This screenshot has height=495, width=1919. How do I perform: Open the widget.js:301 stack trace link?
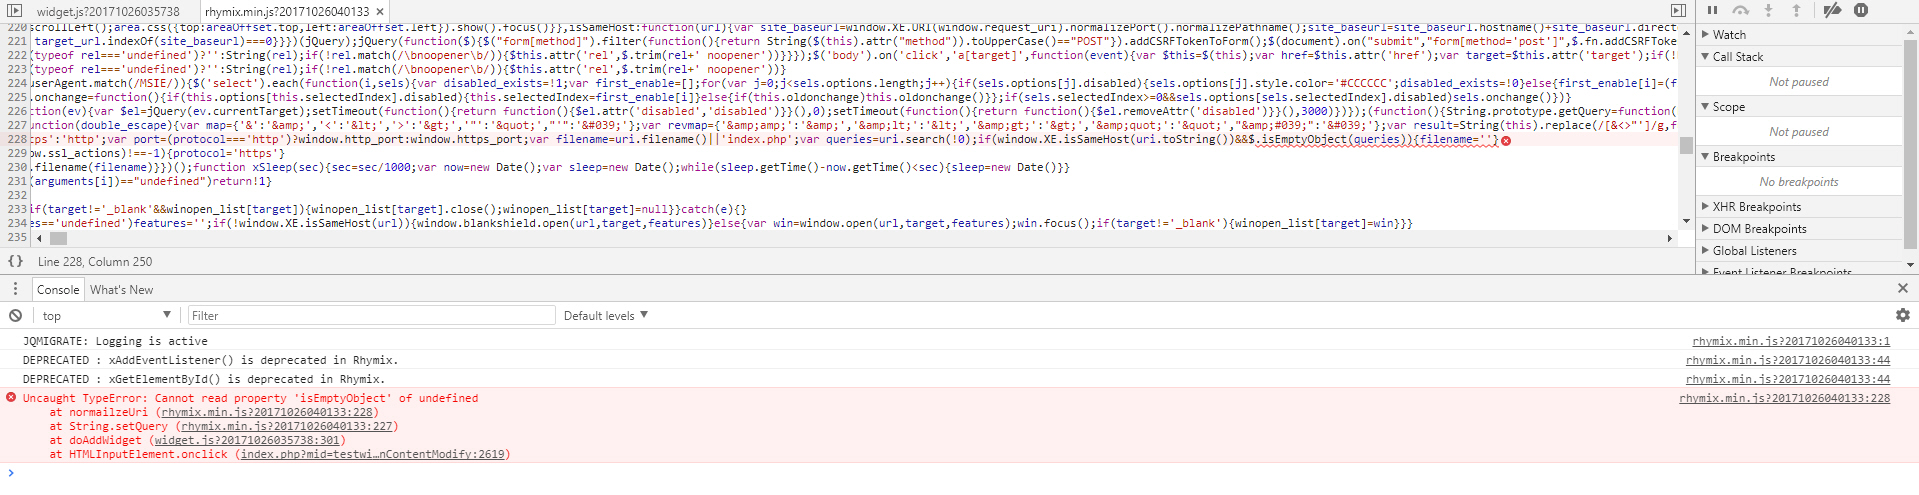point(247,440)
